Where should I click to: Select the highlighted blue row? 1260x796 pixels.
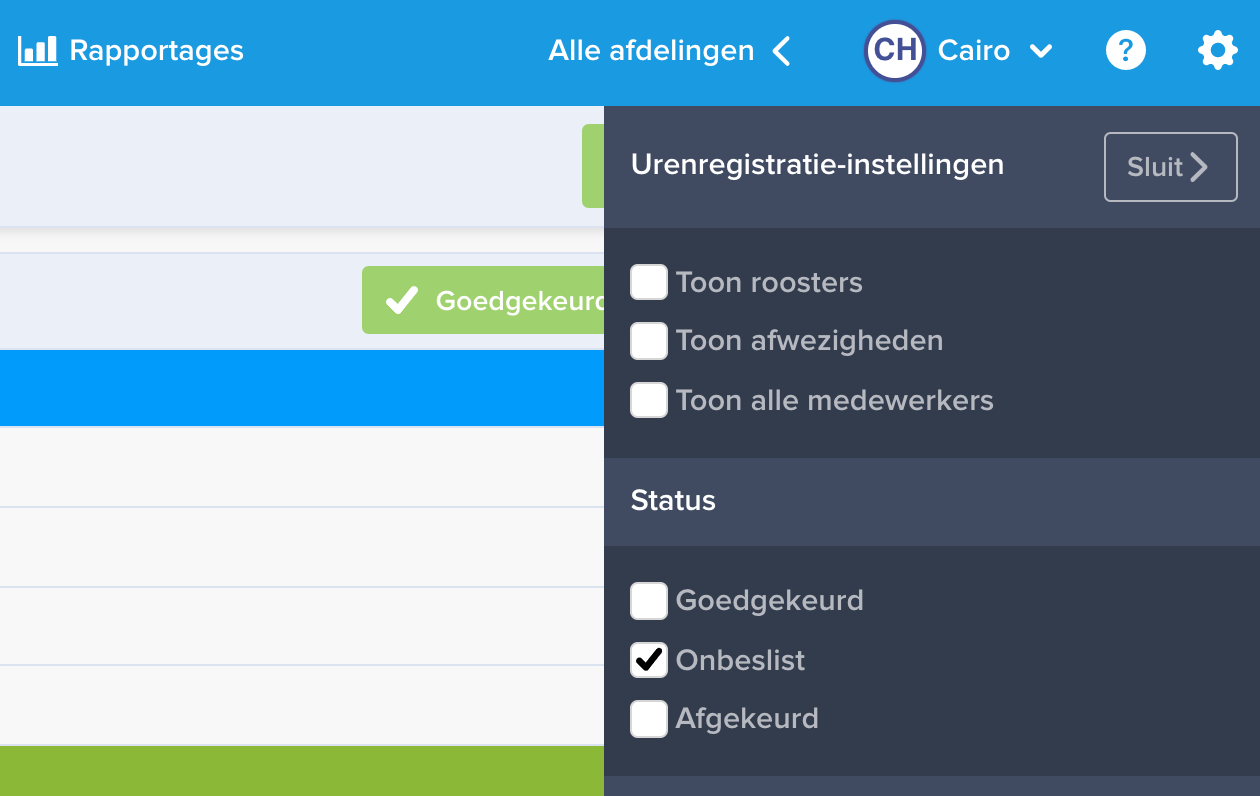point(300,388)
